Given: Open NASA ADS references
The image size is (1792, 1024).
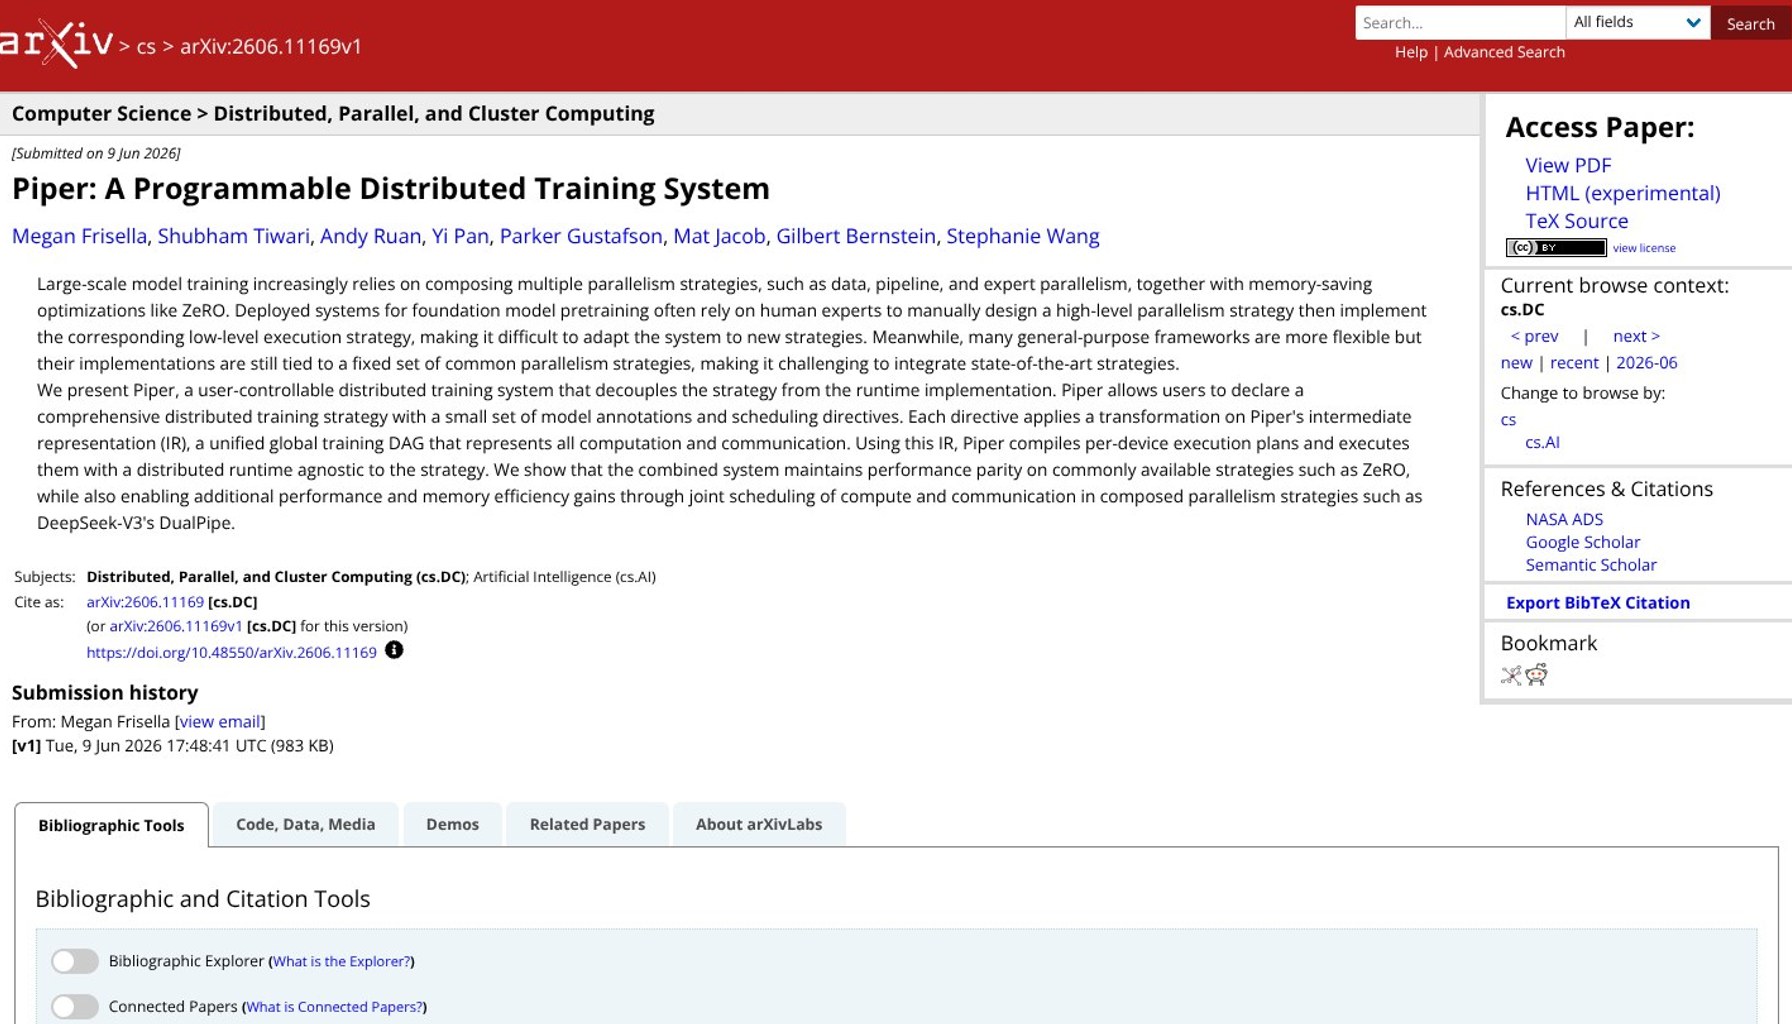Looking at the screenshot, I should tap(1564, 519).
